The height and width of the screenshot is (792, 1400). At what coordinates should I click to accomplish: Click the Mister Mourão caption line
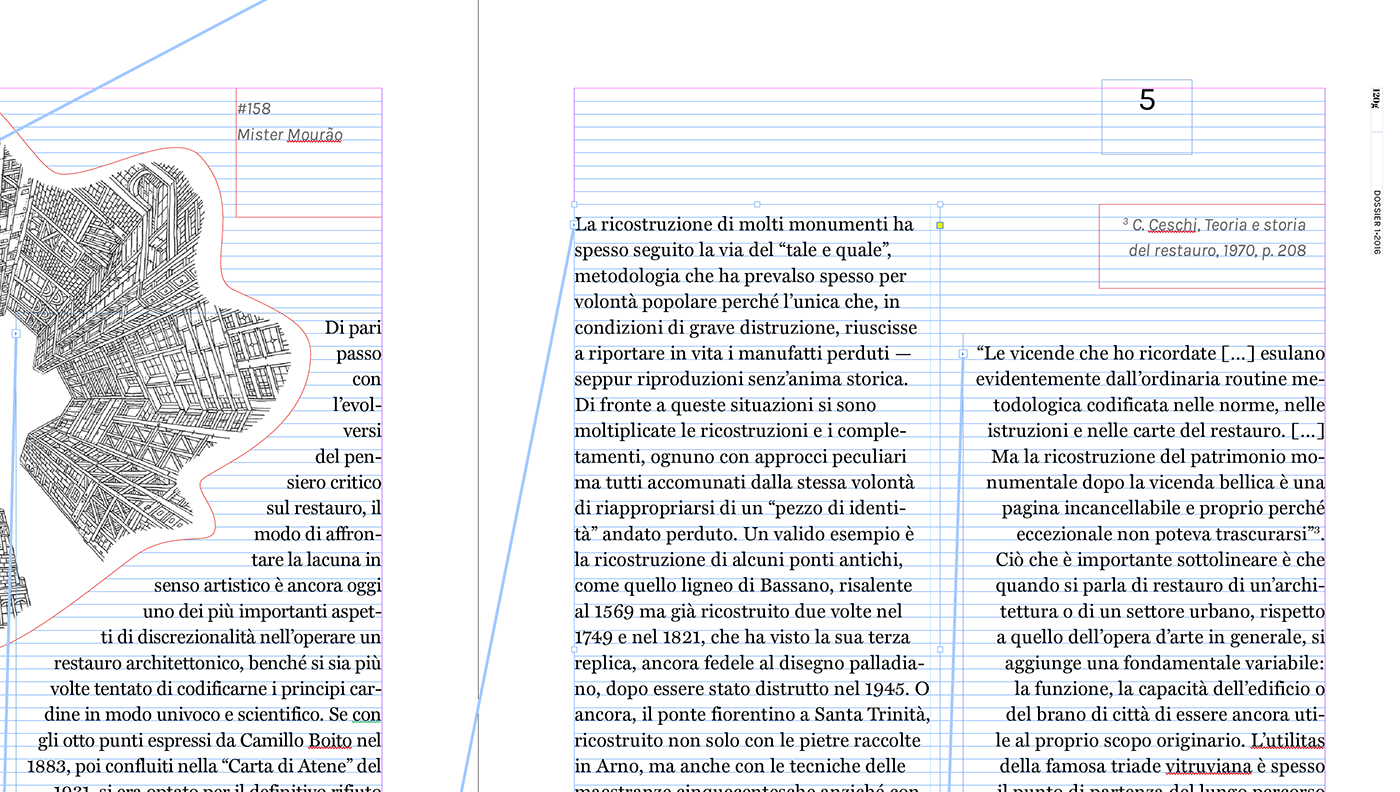290,134
